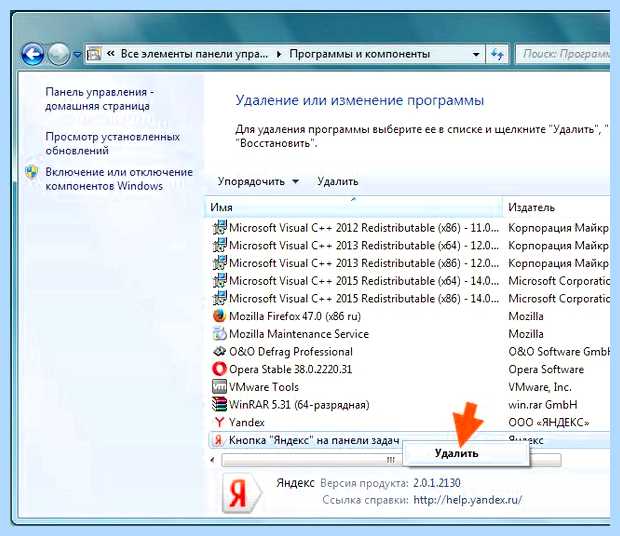Click 'O&O Software GmbH' publisher cell
Screen dimensions: 620x536
pos(559,351)
